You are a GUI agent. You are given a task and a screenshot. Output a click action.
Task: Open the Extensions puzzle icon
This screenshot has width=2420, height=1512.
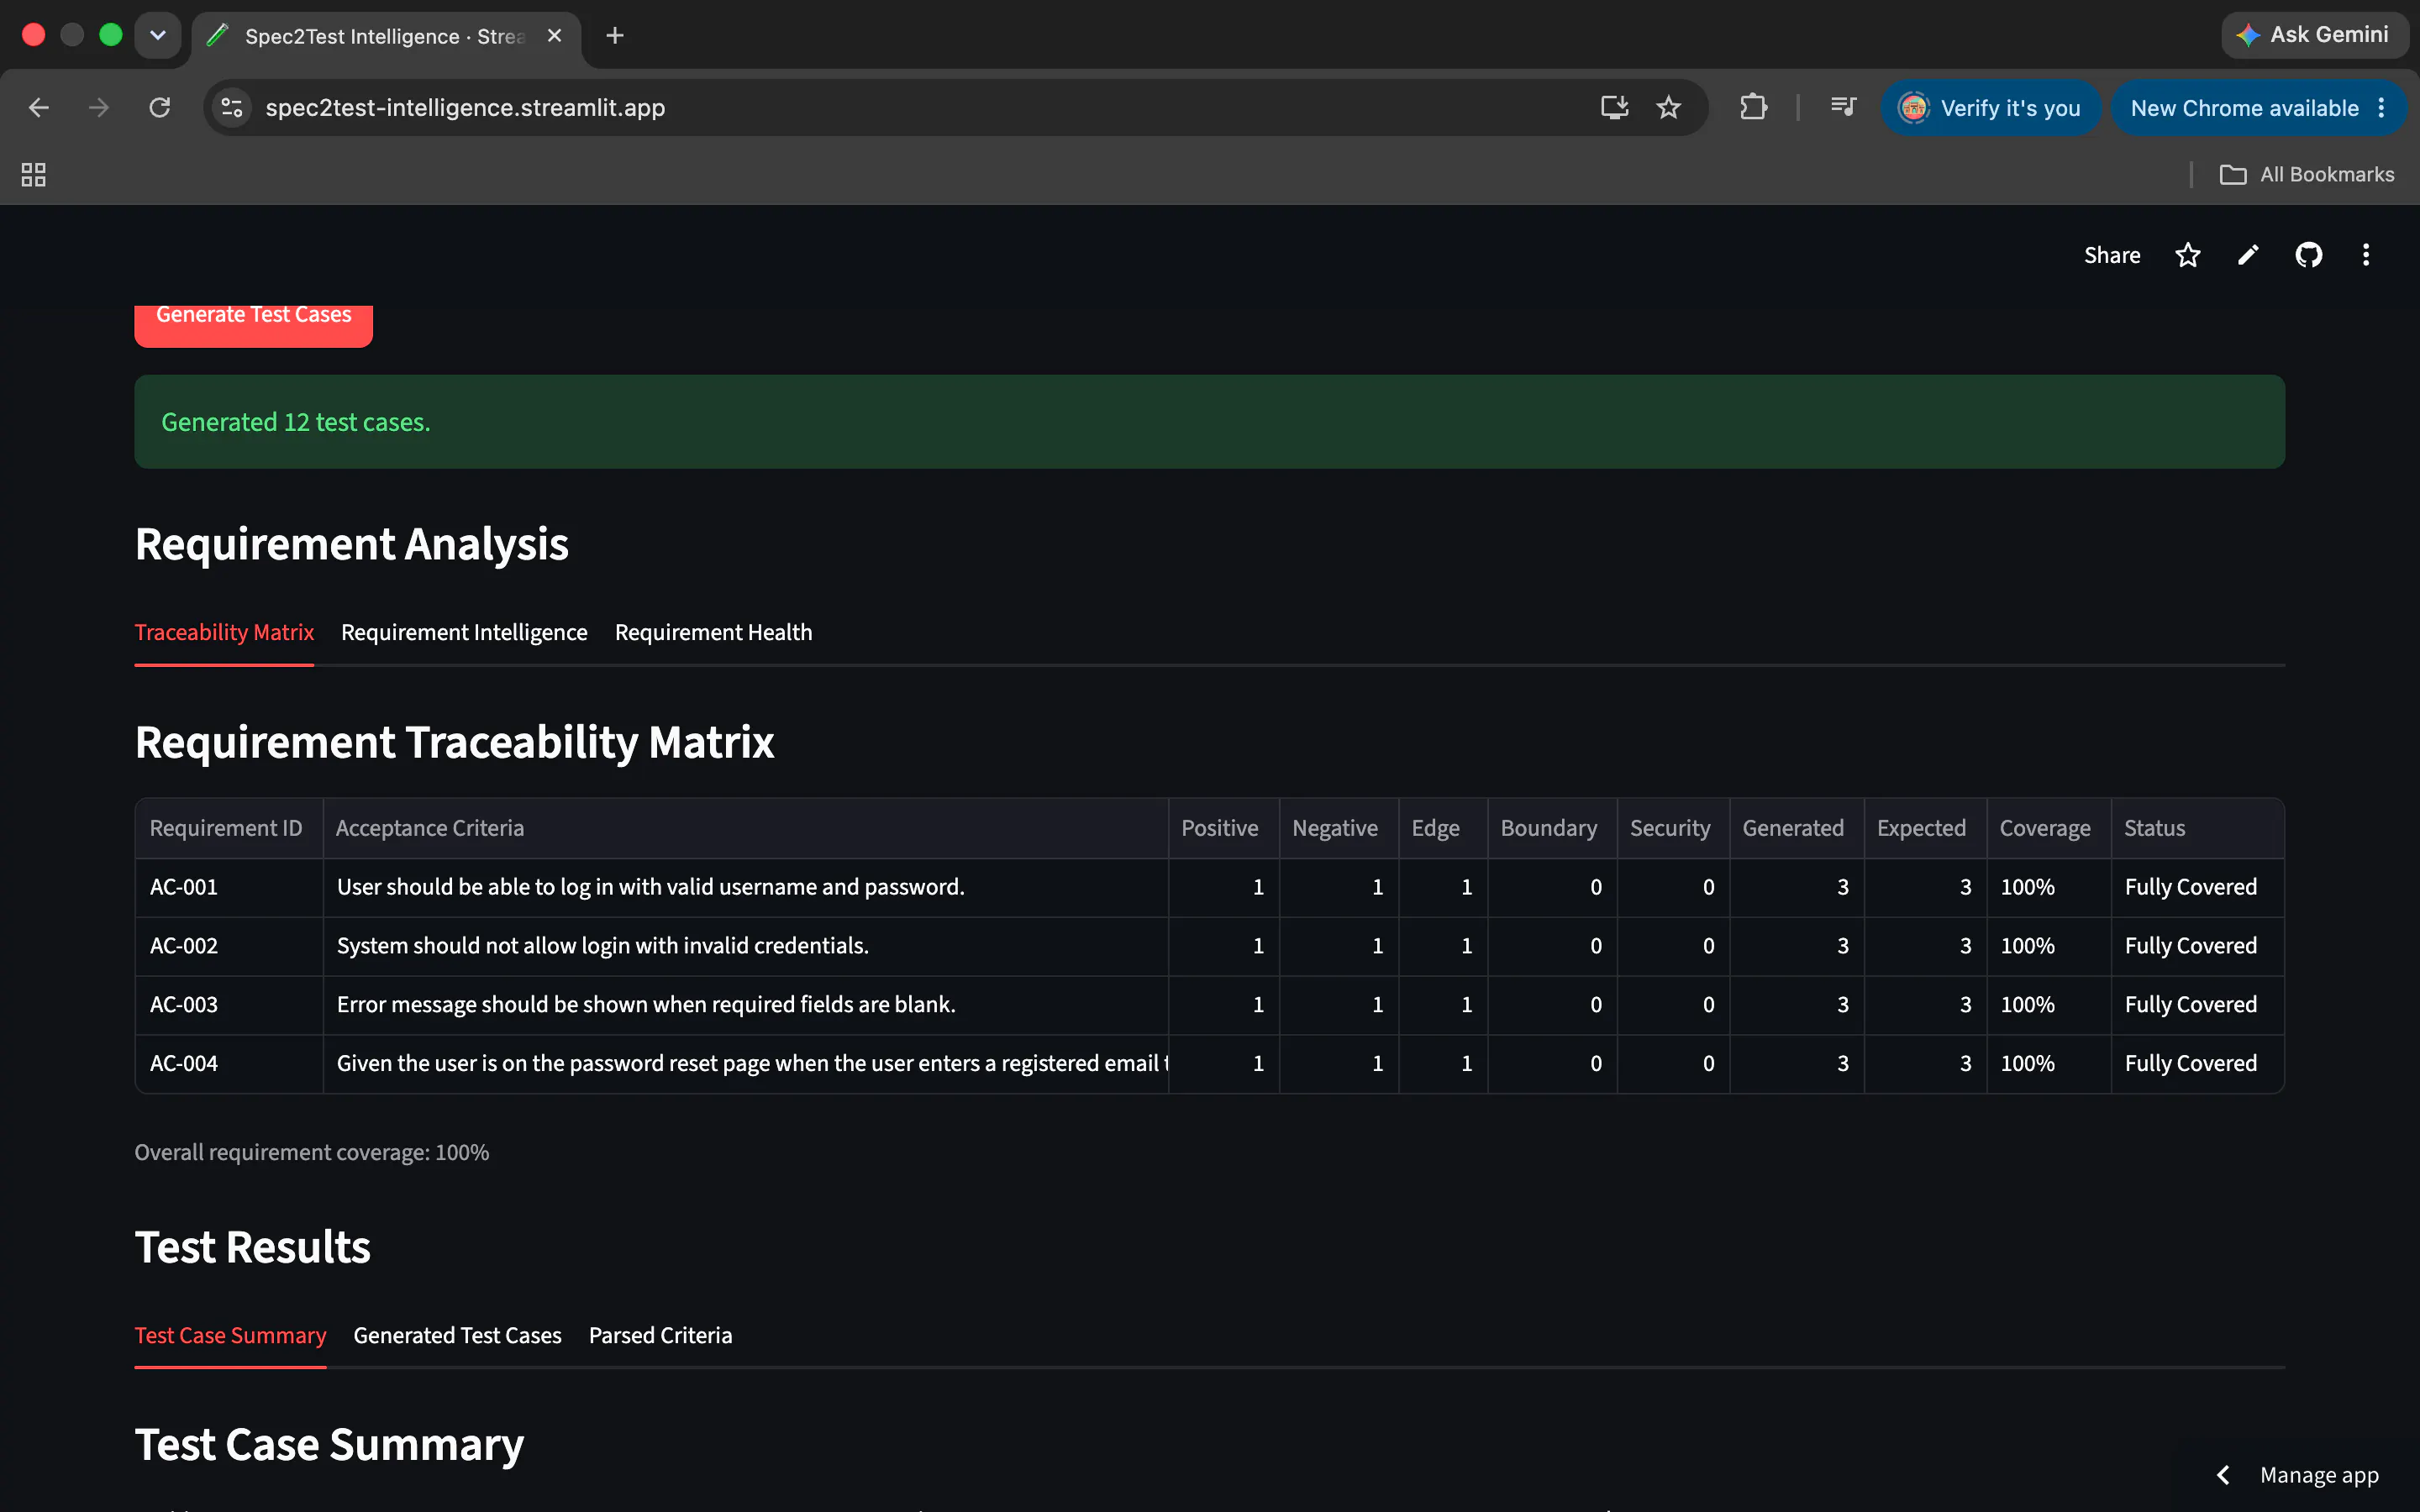pyautogui.click(x=1753, y=107)
